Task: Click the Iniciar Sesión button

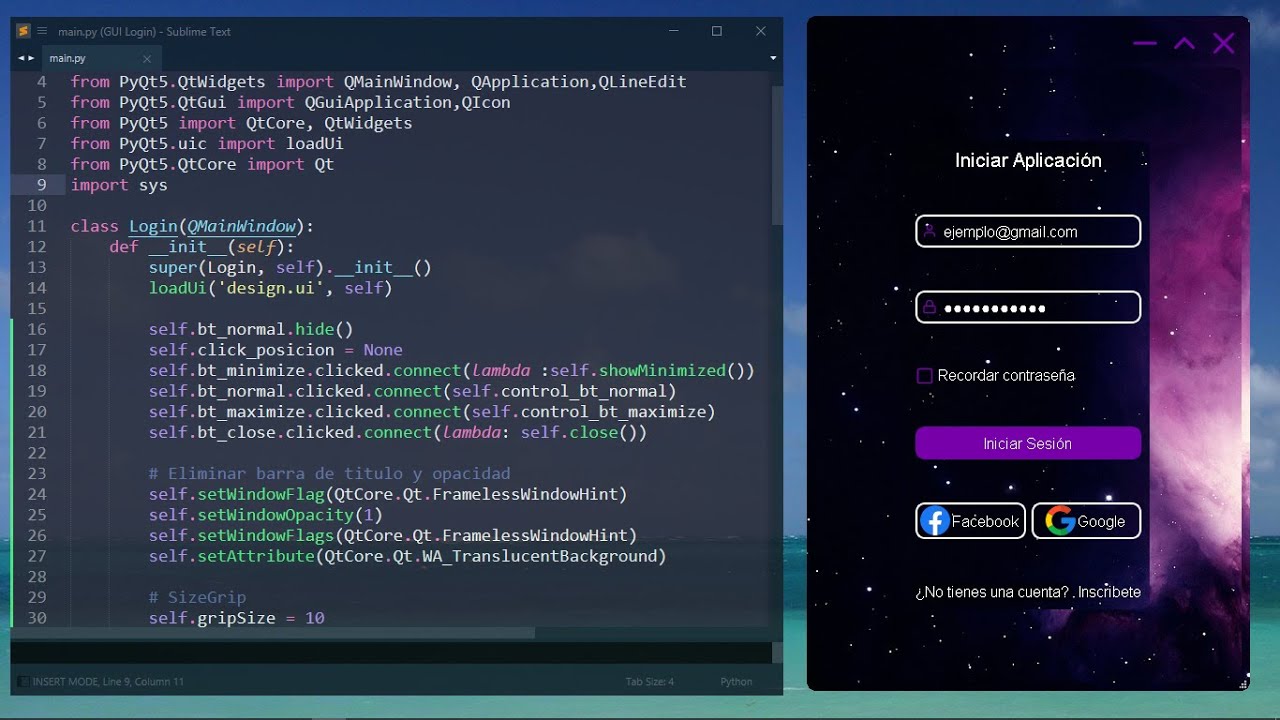Action: tap(1028, 443)
